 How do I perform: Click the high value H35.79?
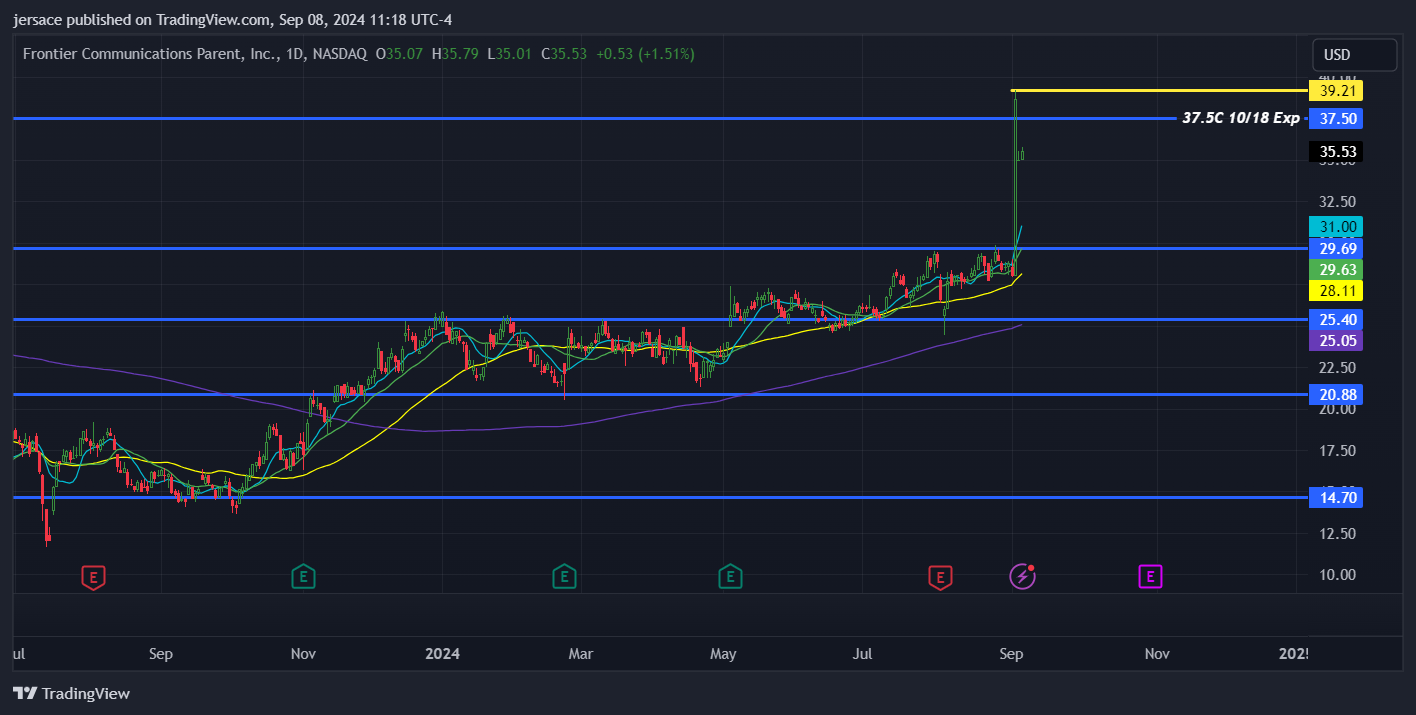click(456, 53)
